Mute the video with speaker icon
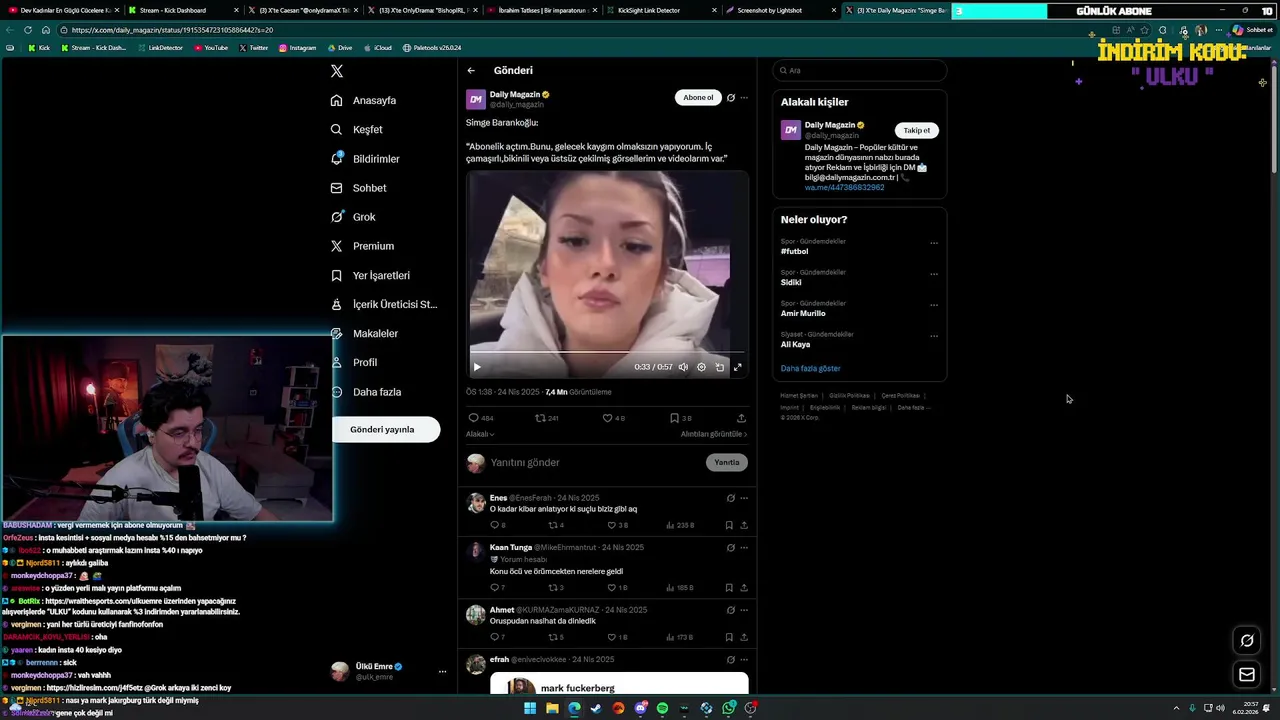This screenshot has height=720, width=1280. (x=683, y=367)
